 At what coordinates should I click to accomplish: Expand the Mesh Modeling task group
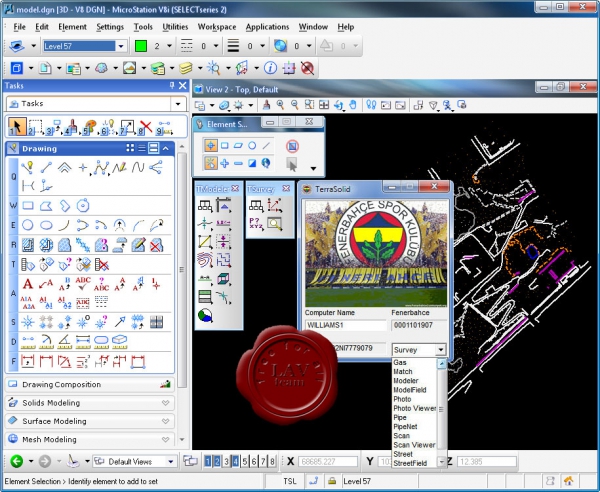pyautogui.click(x=90, y=439)
